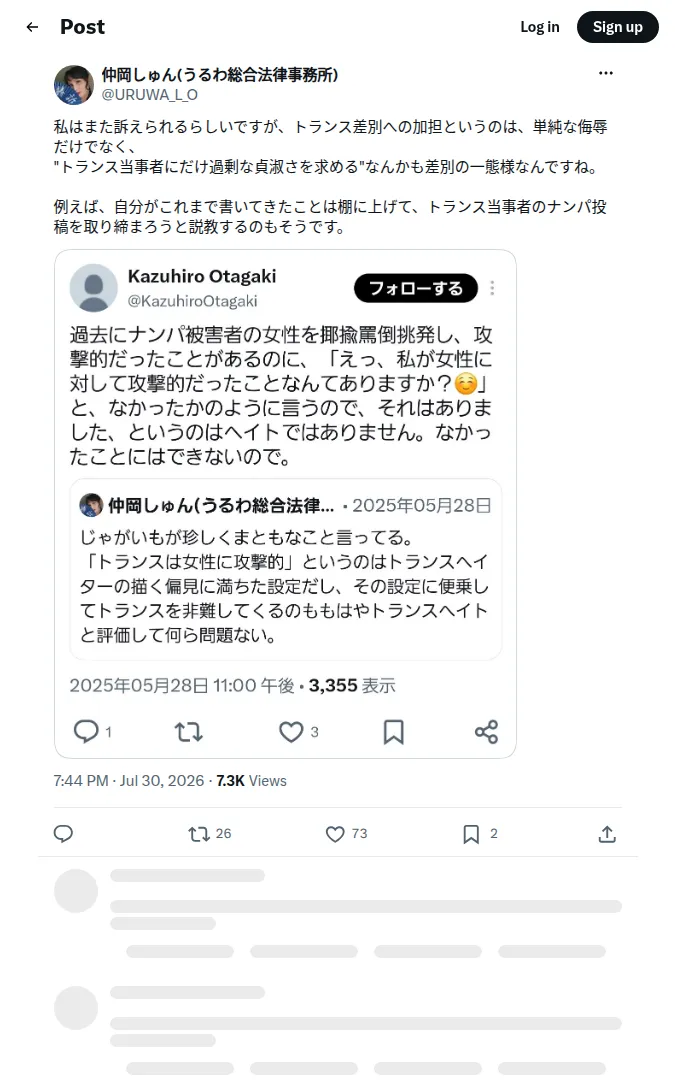Screen dimensions: 675x1091
Task: Open the 7:44 PM Jul 30, 2026 timestamp
Action: (x=129, y=781)
